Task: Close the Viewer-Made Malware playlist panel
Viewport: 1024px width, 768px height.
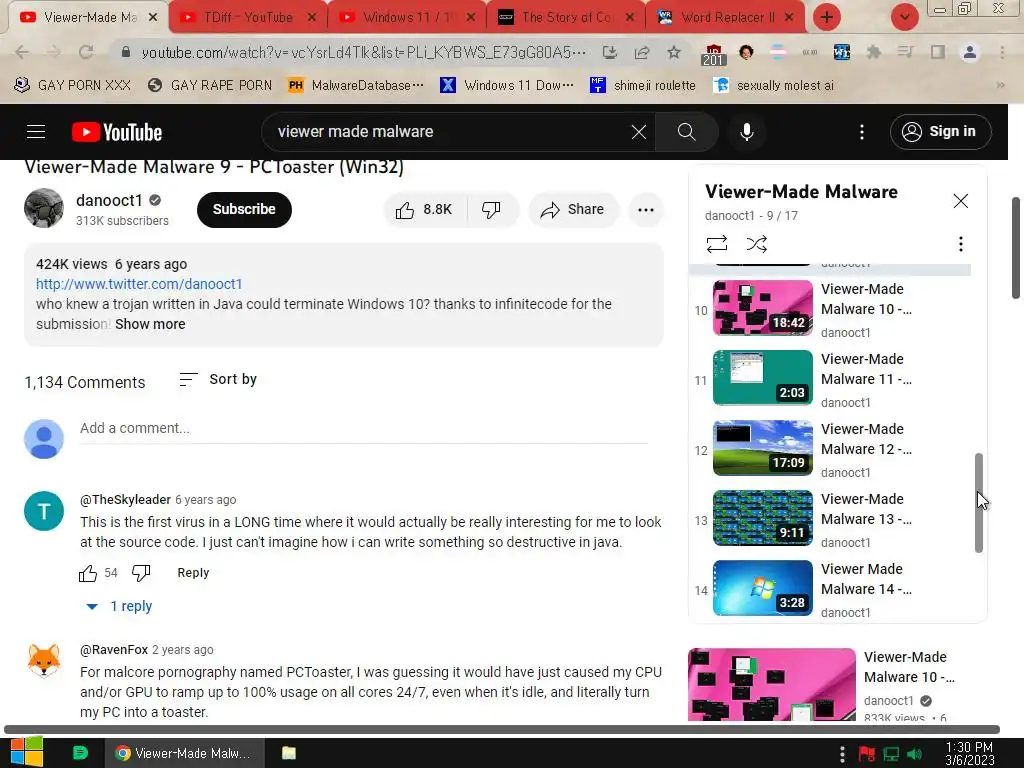Action: point(960,201)
